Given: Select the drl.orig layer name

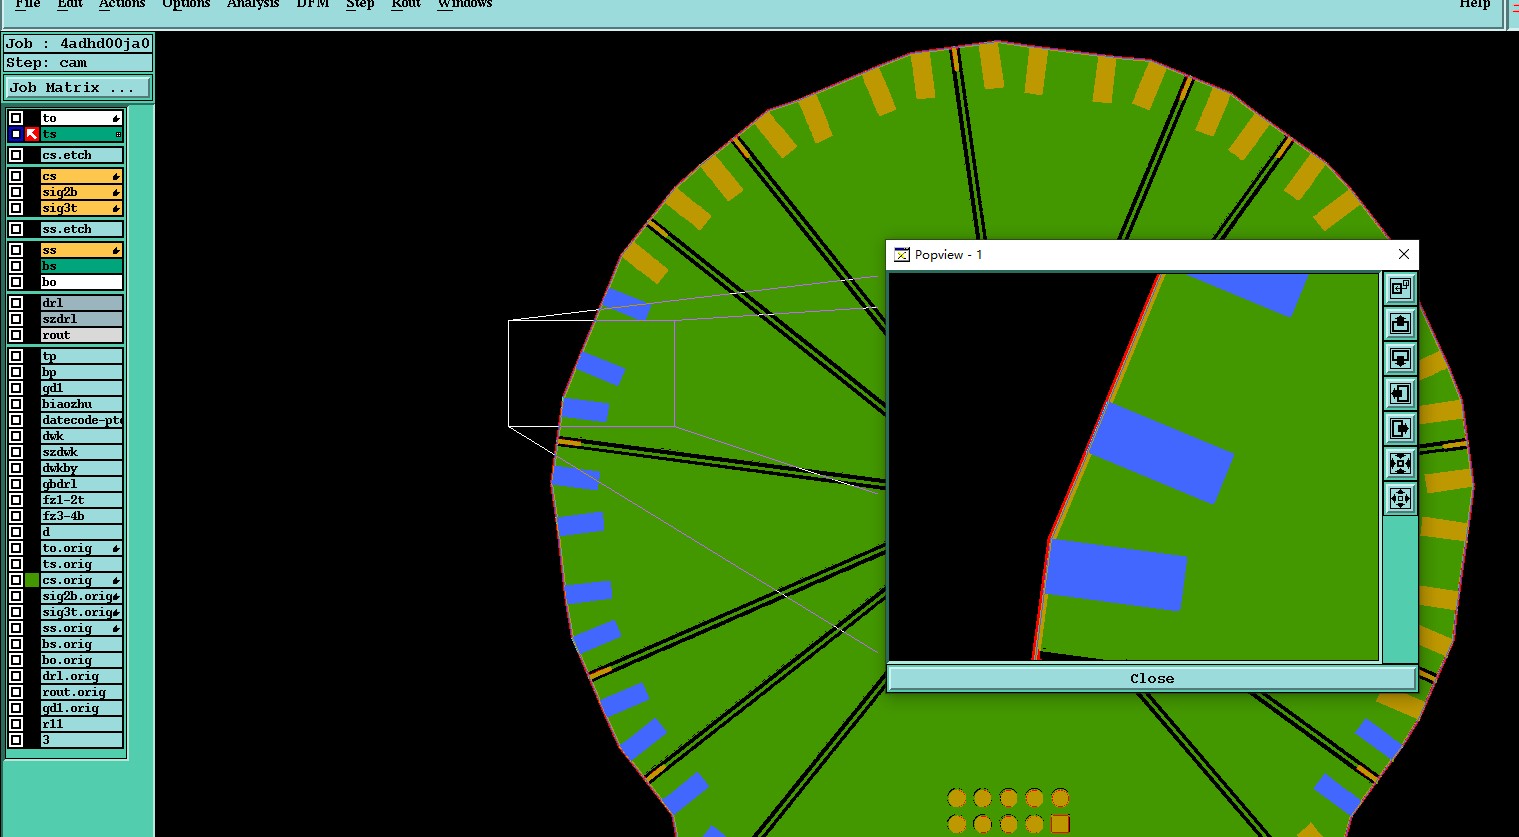Looking at the screenshot, I should [x=81, y=676].
